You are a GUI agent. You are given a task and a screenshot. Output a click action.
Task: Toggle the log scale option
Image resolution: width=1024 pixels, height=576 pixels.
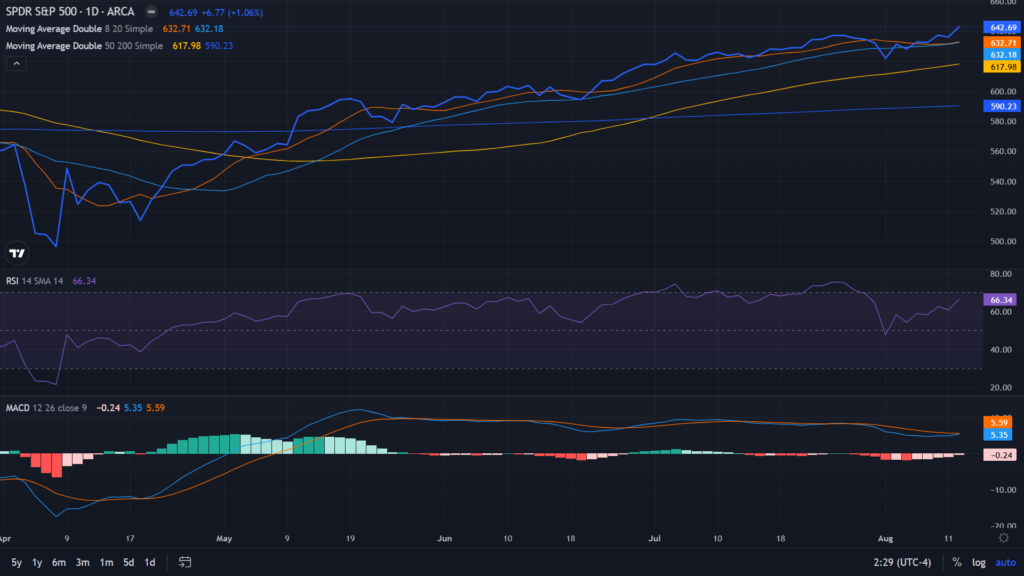[978, 562]
